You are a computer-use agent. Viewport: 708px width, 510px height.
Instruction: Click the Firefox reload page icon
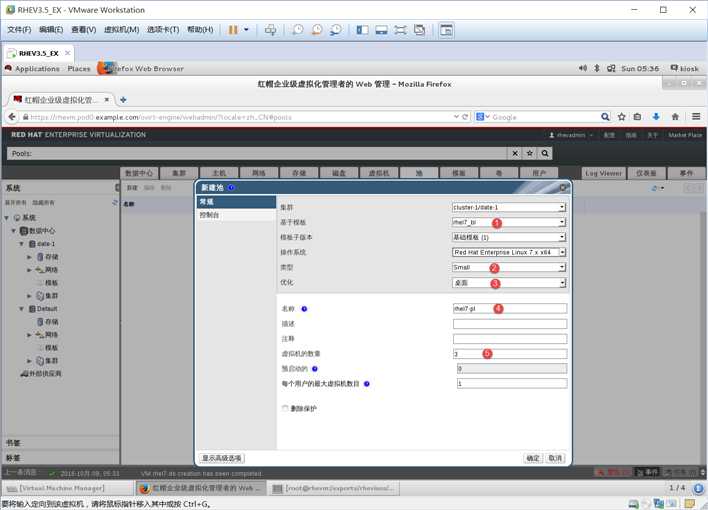(465, 117)
